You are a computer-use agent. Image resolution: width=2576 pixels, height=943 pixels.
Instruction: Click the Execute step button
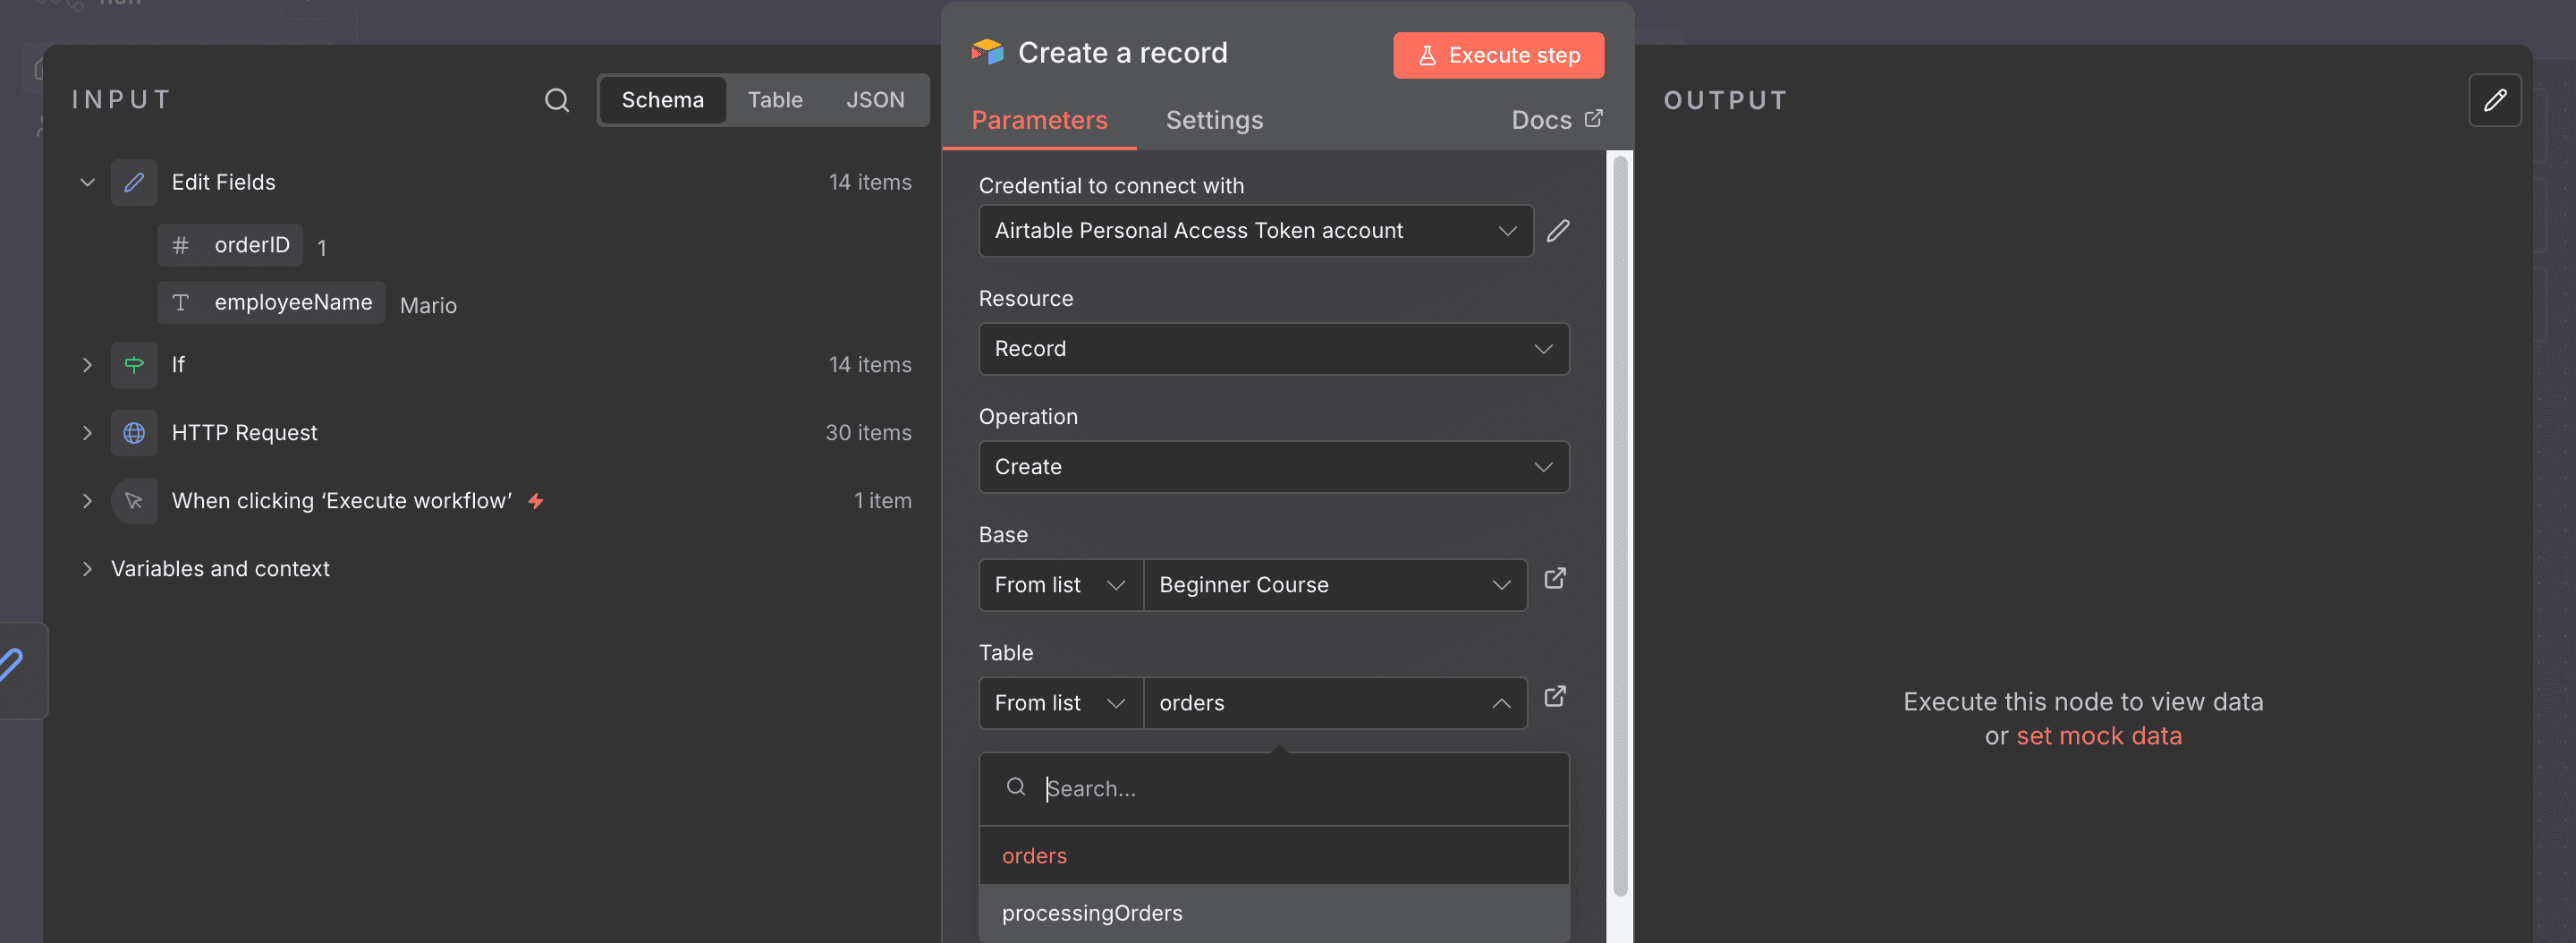pos(1498,55)
